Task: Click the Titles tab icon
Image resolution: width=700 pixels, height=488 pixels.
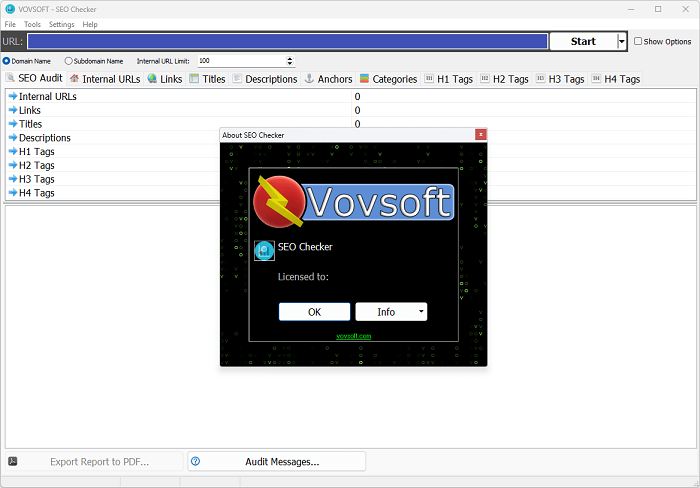Action: [194, 79]
